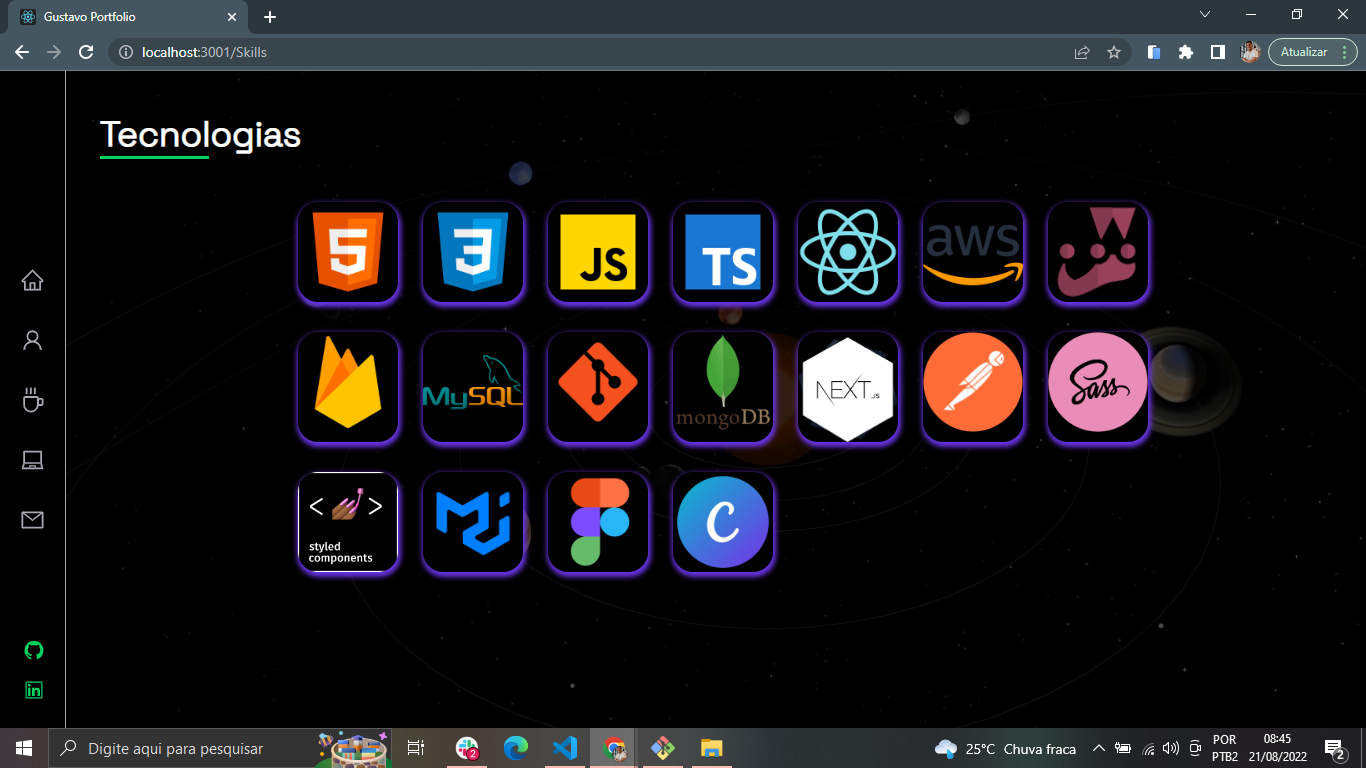Select the Canva logo card

coord(723,522)
